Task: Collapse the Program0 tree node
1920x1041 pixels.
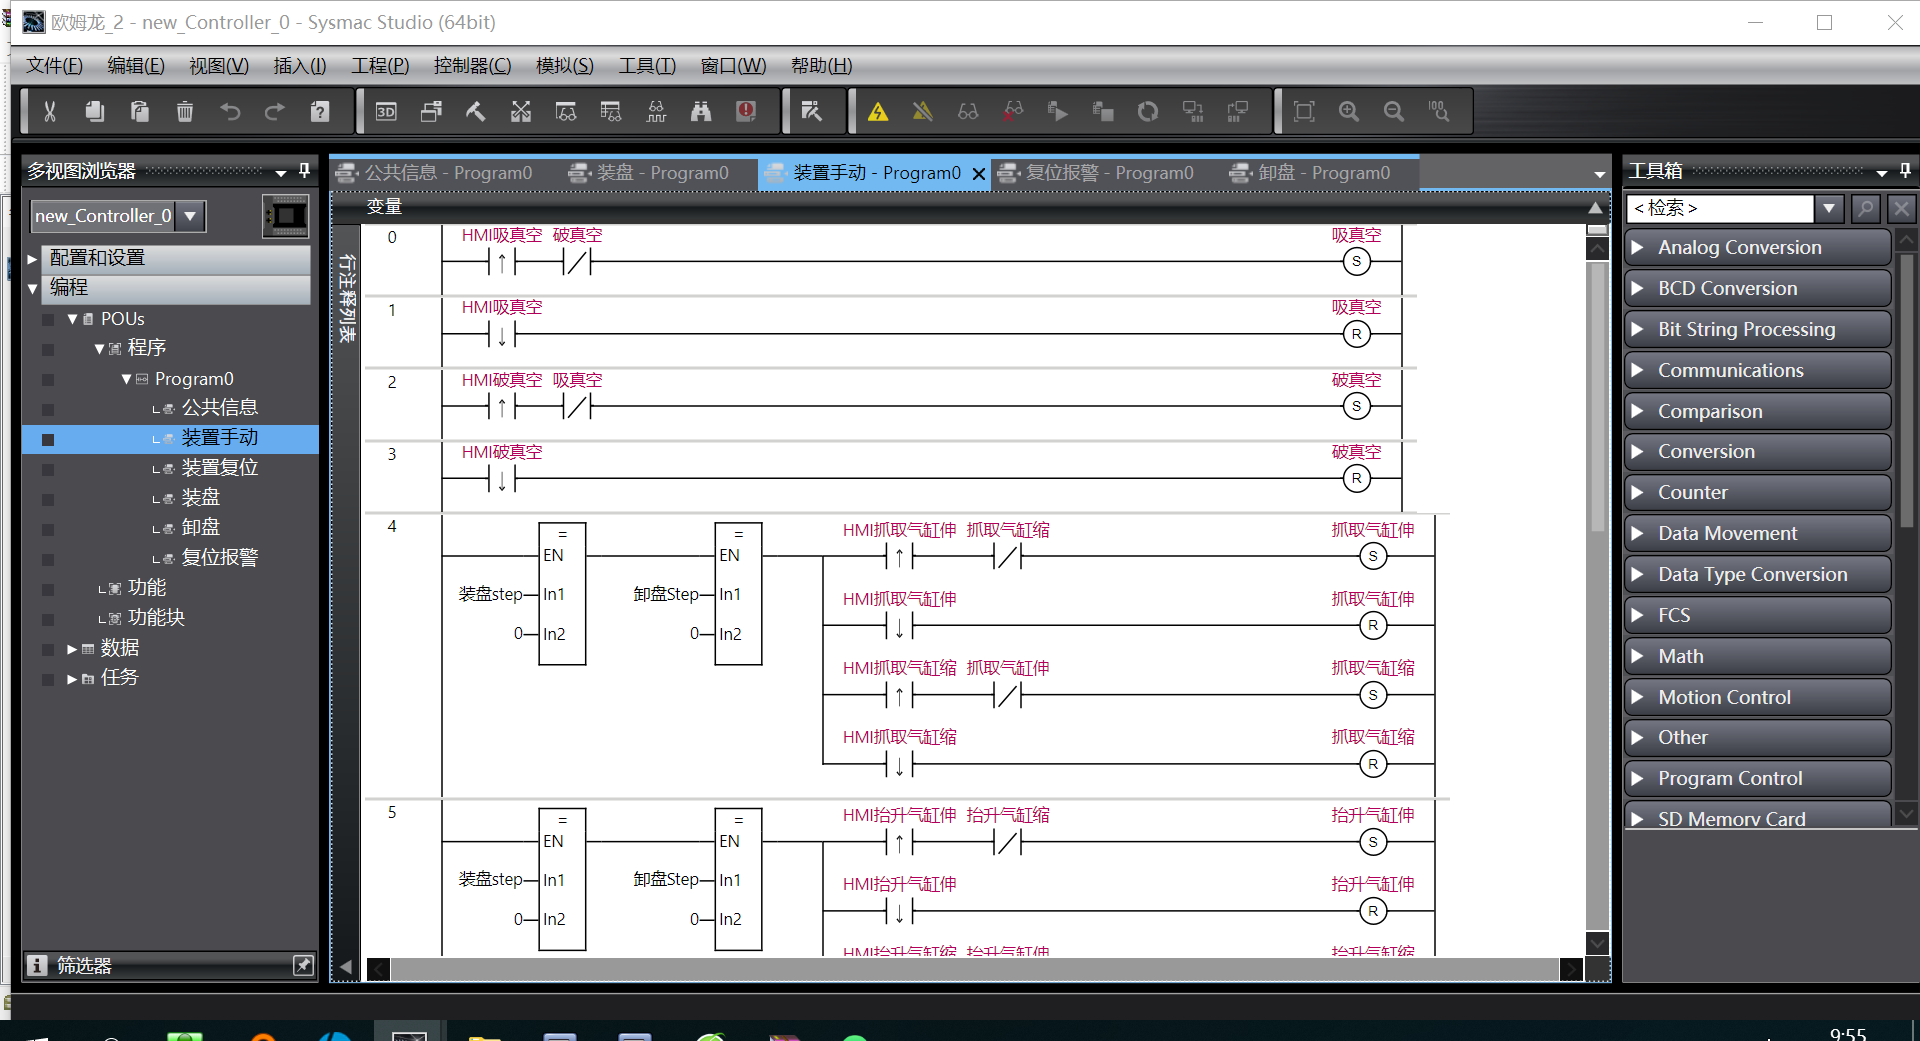Action: click(126, 379)
